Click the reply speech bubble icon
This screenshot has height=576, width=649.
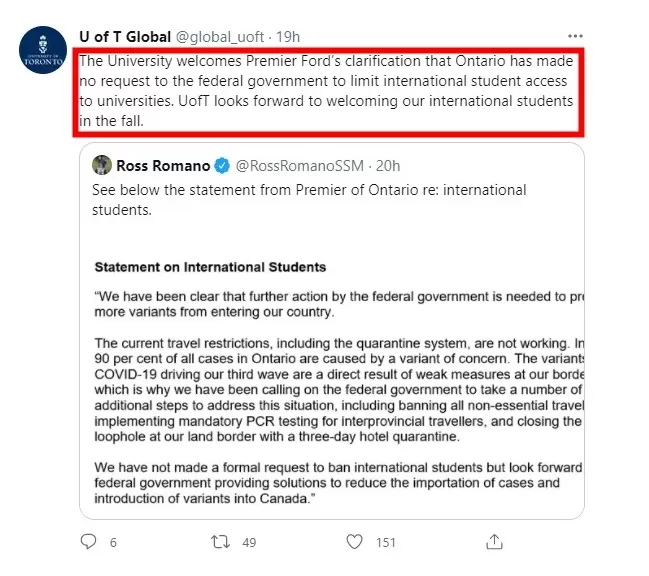pyautogui.click(x=88, y=542)
